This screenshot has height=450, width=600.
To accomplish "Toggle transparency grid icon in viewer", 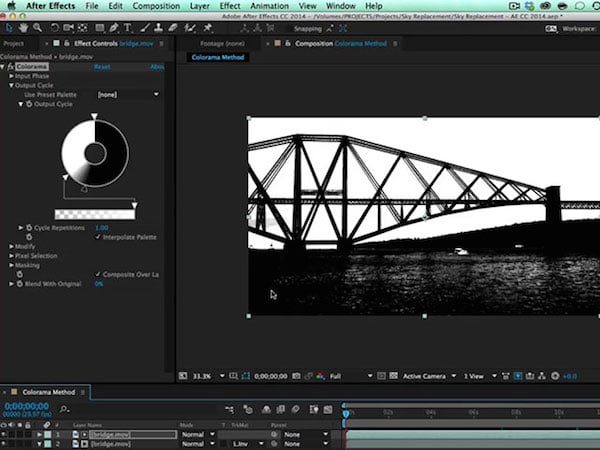I will coord(393,376).
